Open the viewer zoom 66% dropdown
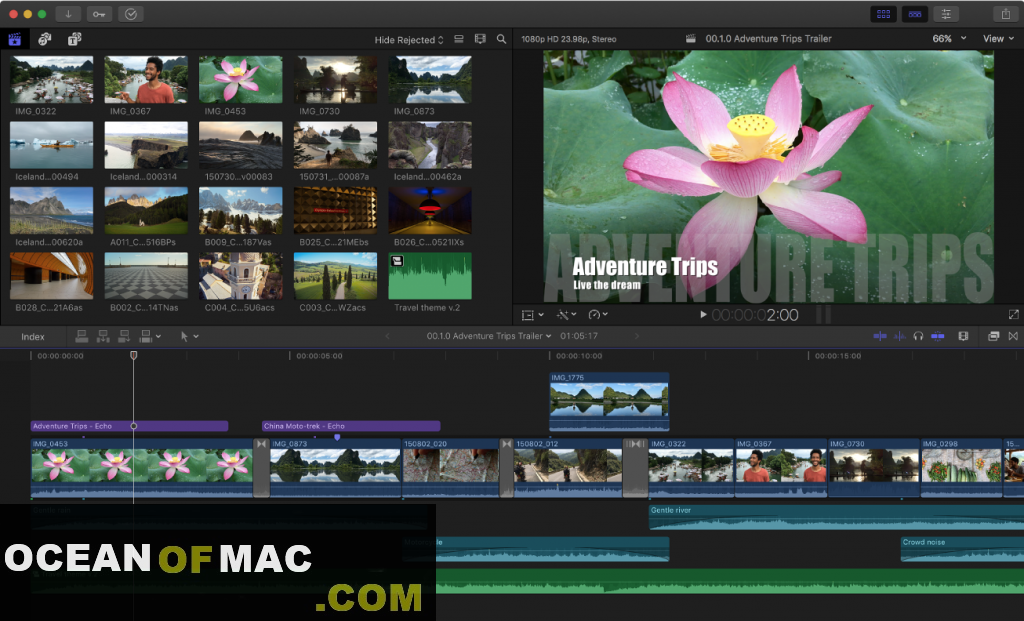The image size is (1024, 621). pyautogui.click(x=949, y=39)
